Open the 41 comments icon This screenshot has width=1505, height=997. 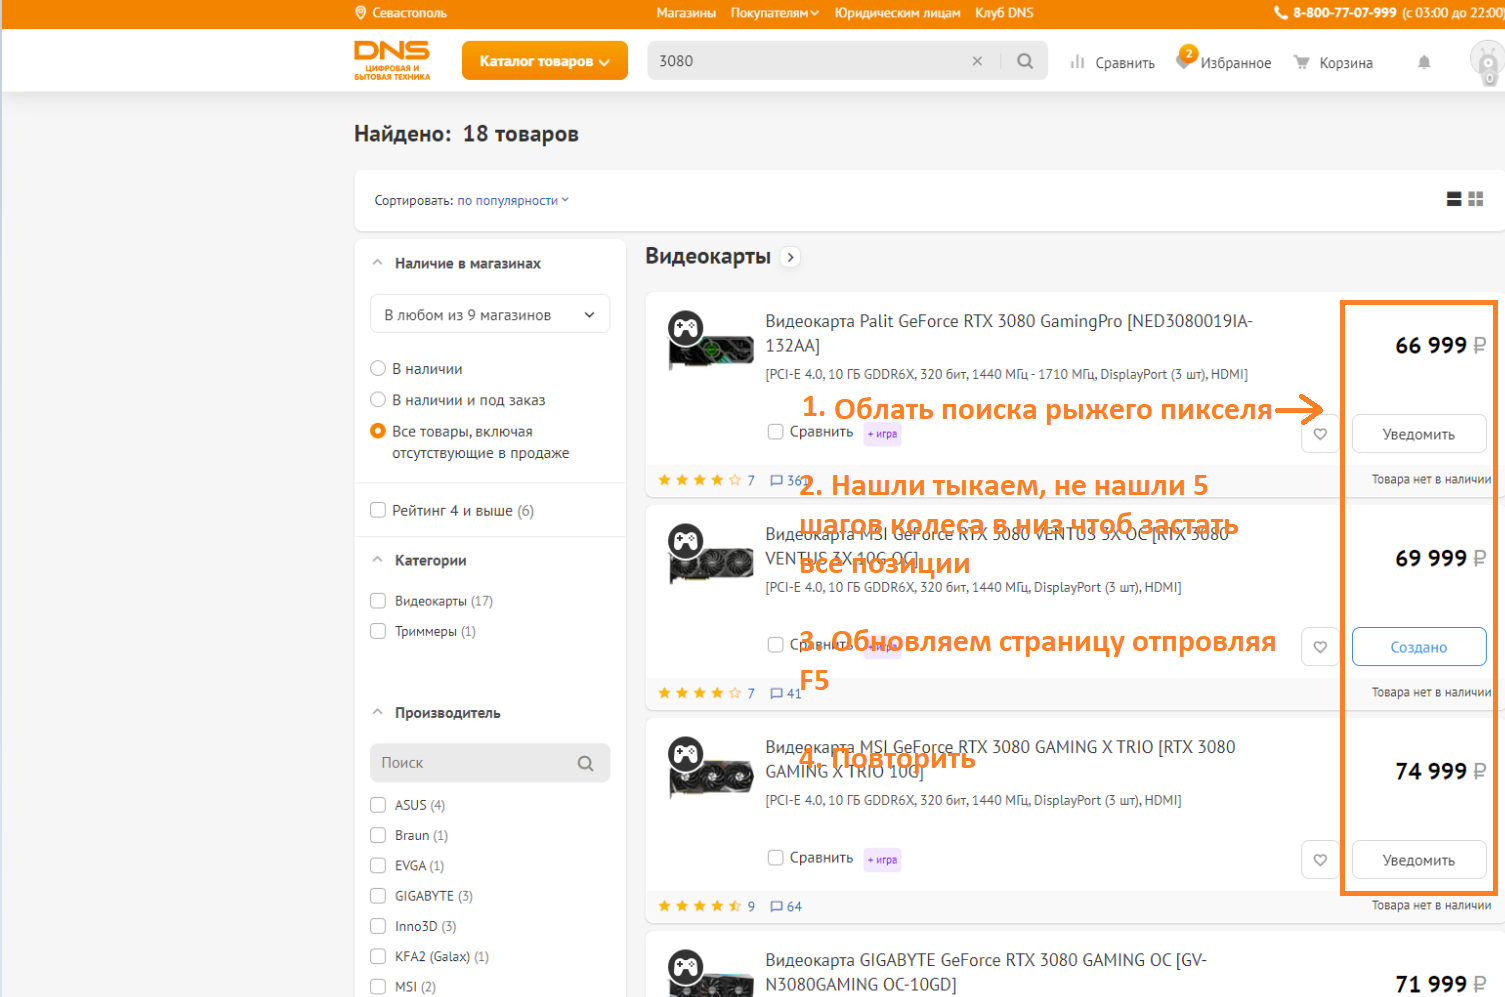click(777, 693)
